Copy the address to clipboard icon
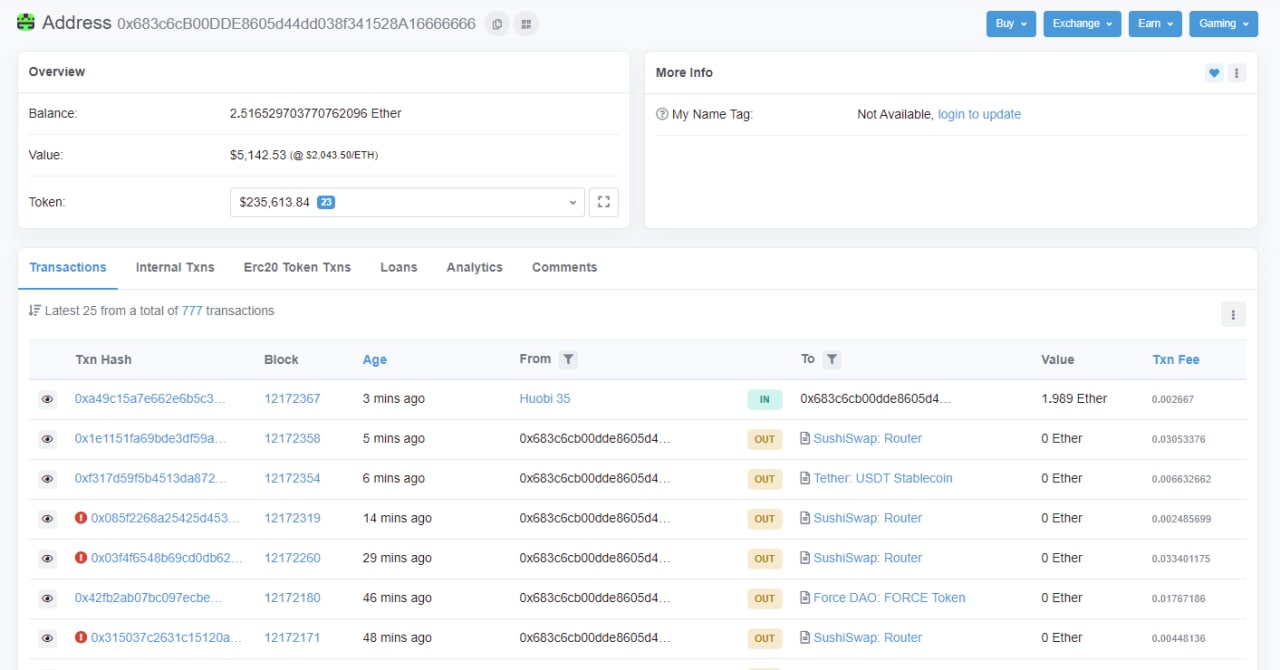Image resolution: width=1280 pixels, height=670 pixels. pos(497,23)
